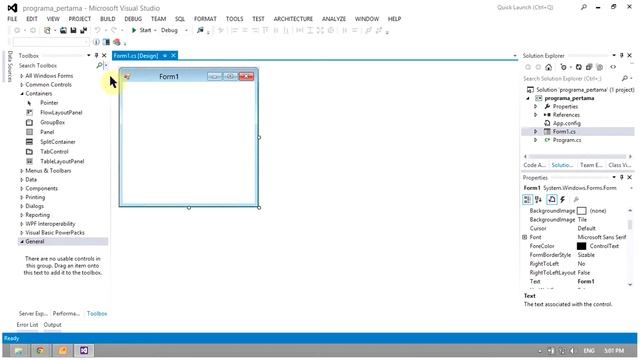This screenshot has height=360, width=640.
Task: Select TabControl in the toolbox
Action: [x=54, y=152]
